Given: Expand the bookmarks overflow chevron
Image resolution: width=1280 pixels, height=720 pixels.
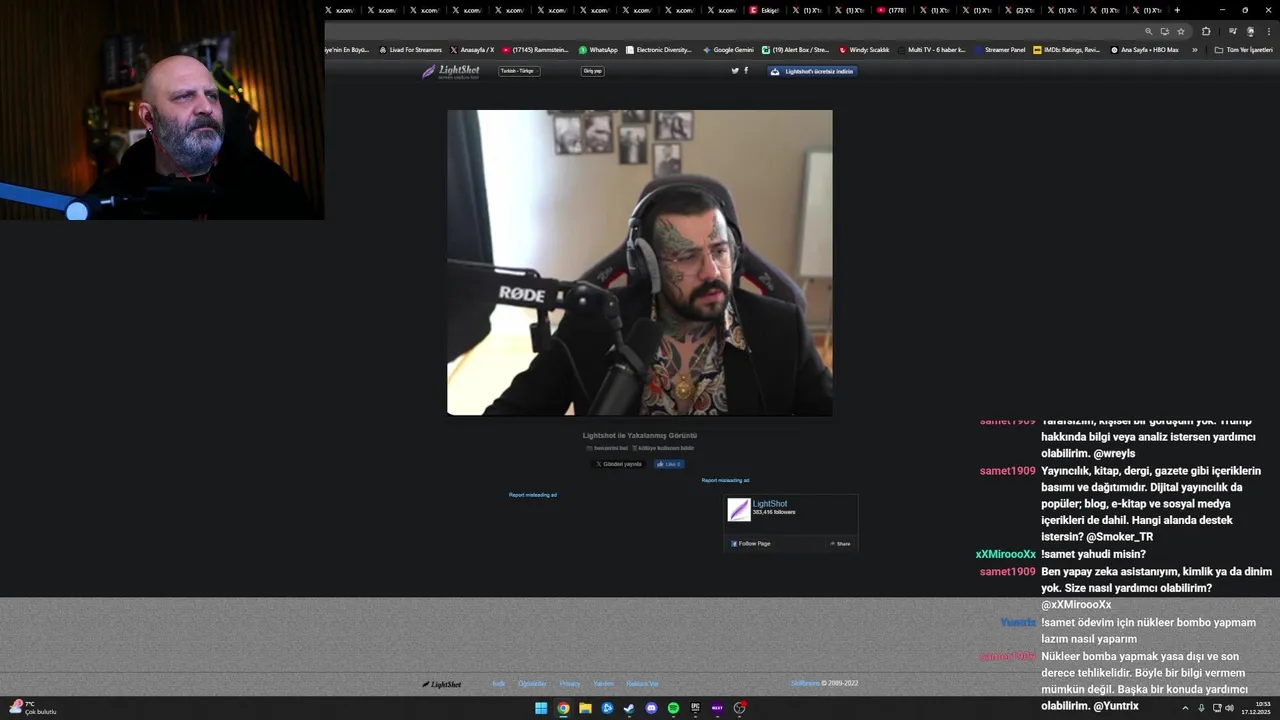Looking at the screenshot, I should (1194, 50).
